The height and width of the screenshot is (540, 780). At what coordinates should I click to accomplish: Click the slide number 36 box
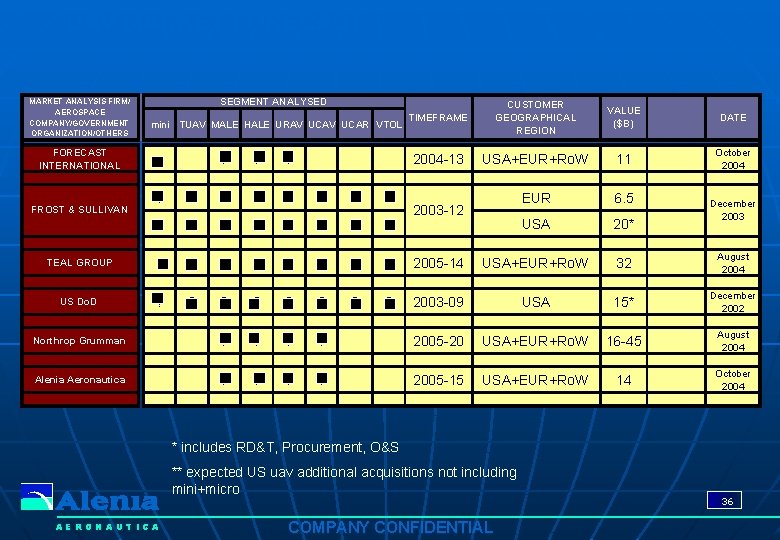click(x=724, y=500)
